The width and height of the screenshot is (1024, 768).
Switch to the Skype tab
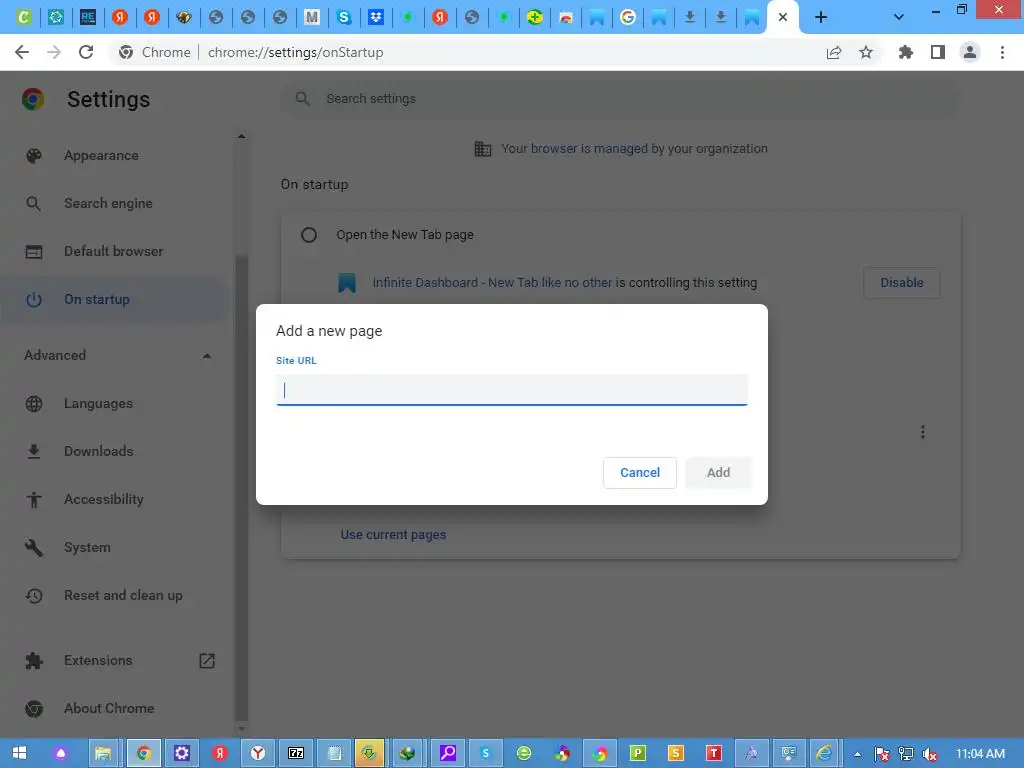click(x=344, y=18)
